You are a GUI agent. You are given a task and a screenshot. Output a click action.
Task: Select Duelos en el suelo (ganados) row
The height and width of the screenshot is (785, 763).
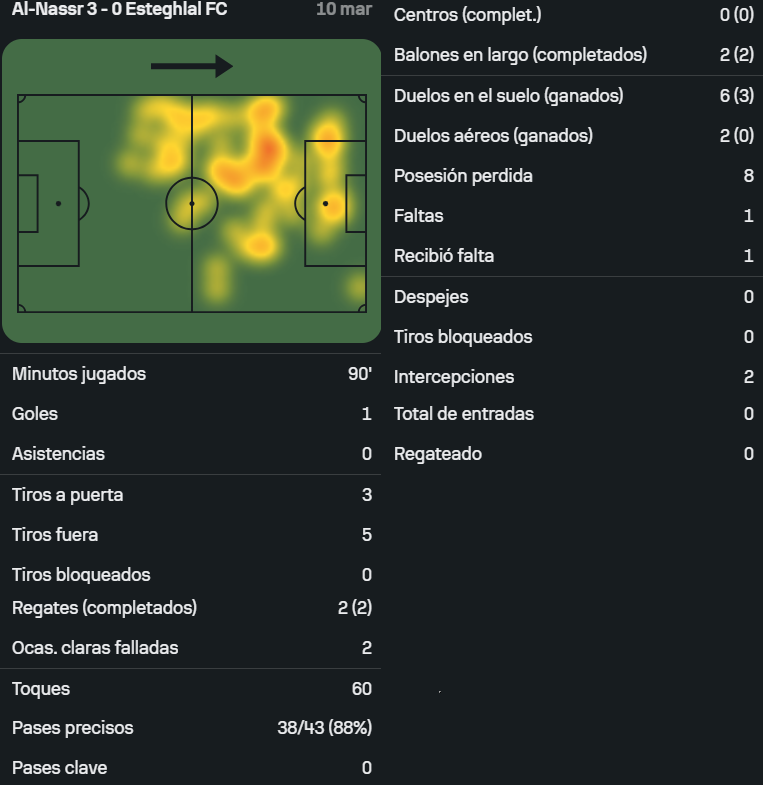click(x=573, y=96)
